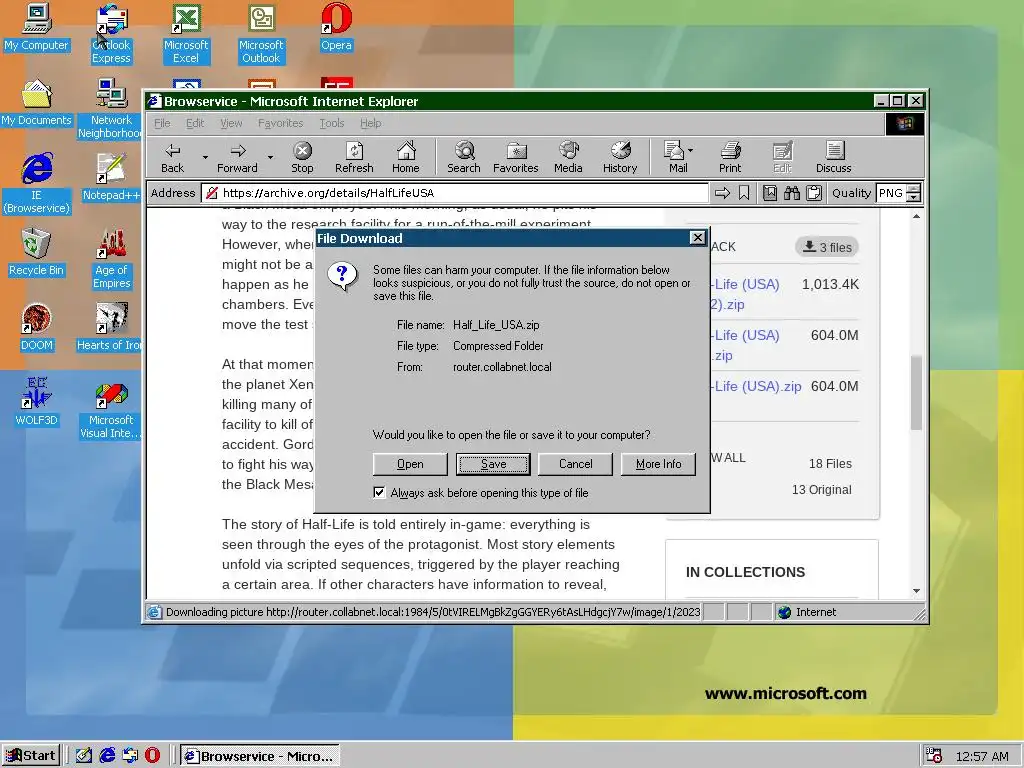Select Microsoft Excel desktop icon
The image size is (1024, 768).
point(186,34)
